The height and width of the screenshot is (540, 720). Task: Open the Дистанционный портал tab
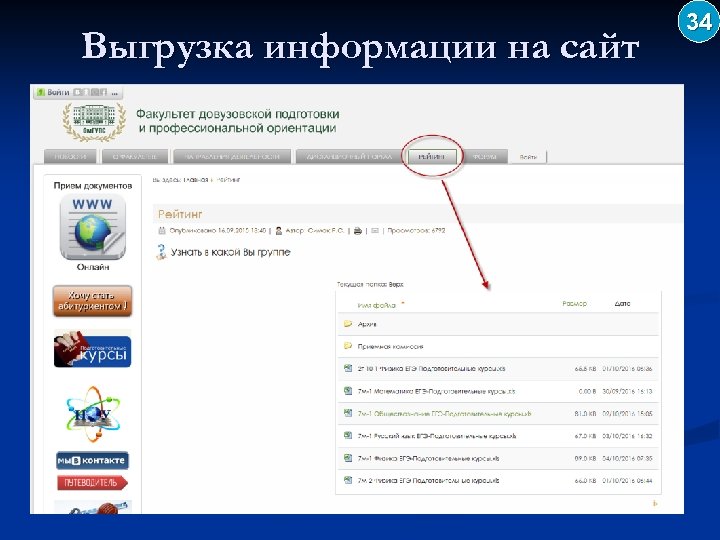click(349, 157)
